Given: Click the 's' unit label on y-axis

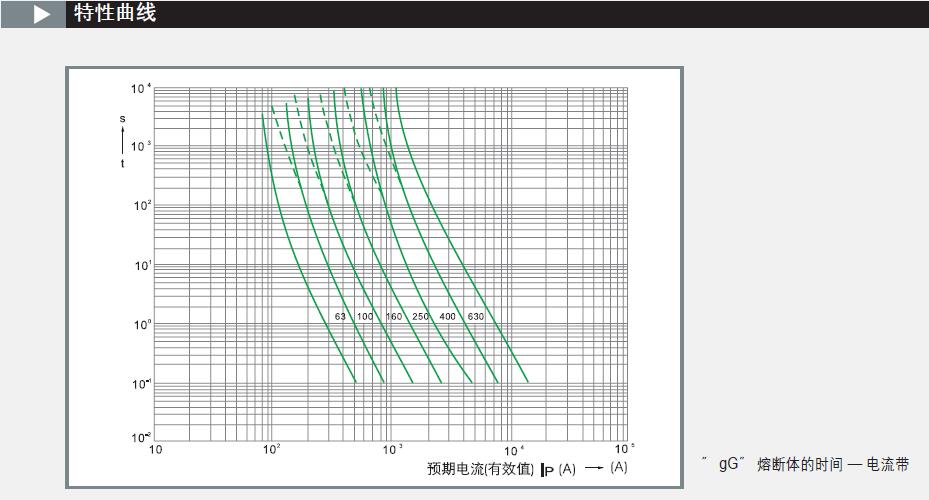Looking at the screenshot, I should click(x=123, y=118).
